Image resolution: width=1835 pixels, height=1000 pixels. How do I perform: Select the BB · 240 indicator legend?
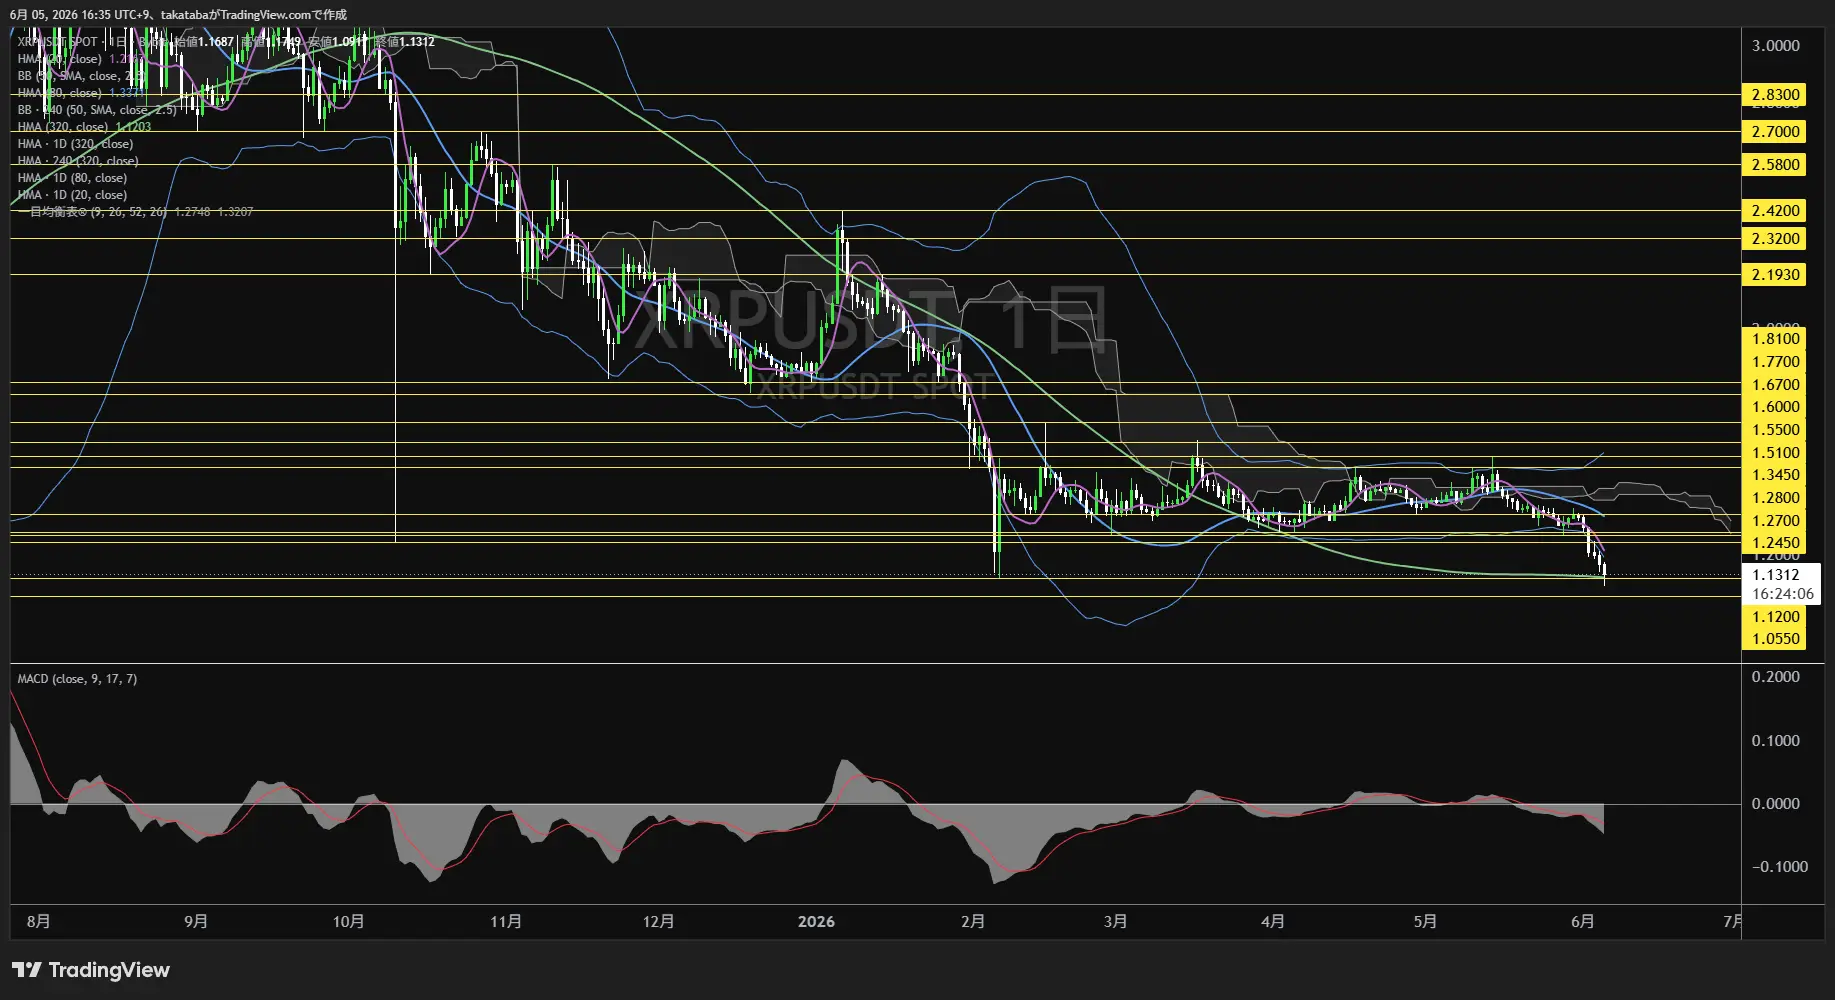pyautogui.click(x=96, y=110)
